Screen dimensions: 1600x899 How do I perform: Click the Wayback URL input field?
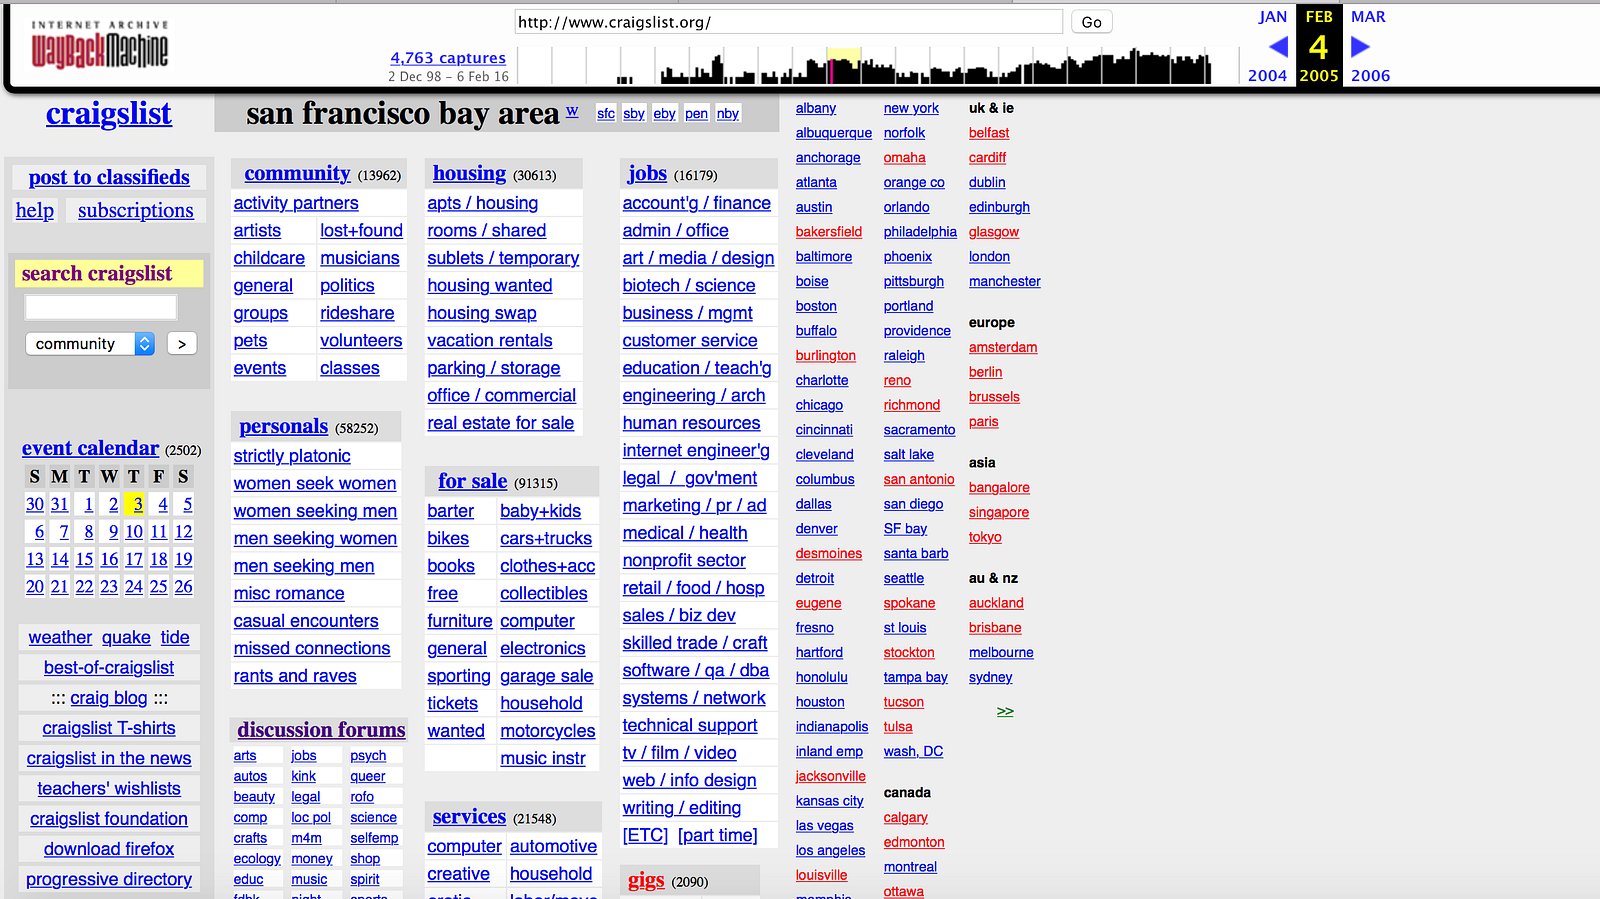[788, 22]
